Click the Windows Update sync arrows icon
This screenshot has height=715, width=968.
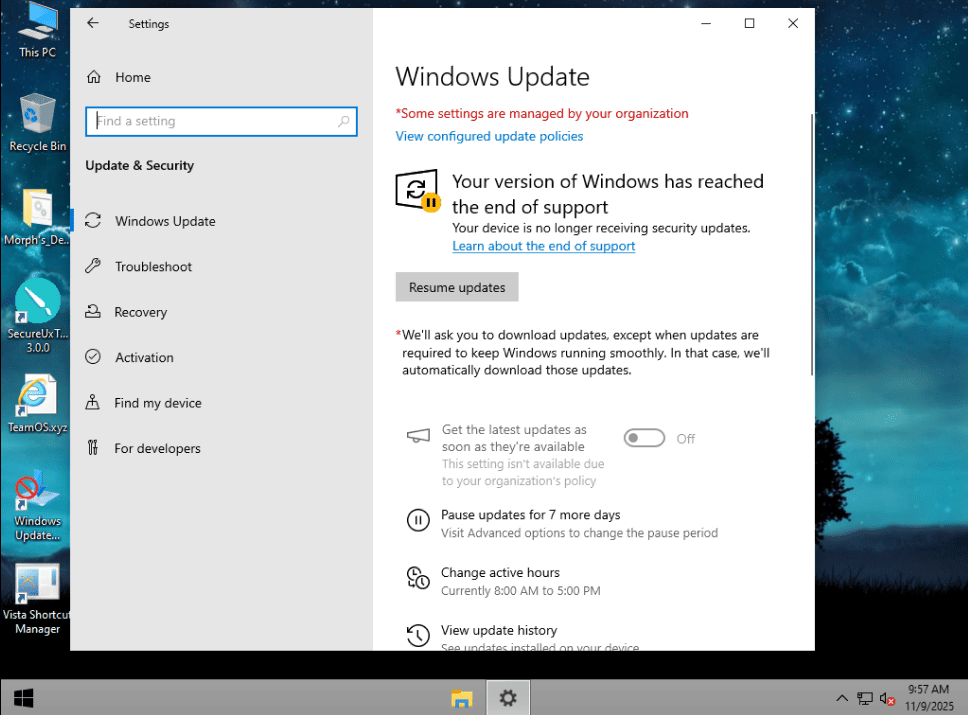pyautogui.click(x=93, y=220)
